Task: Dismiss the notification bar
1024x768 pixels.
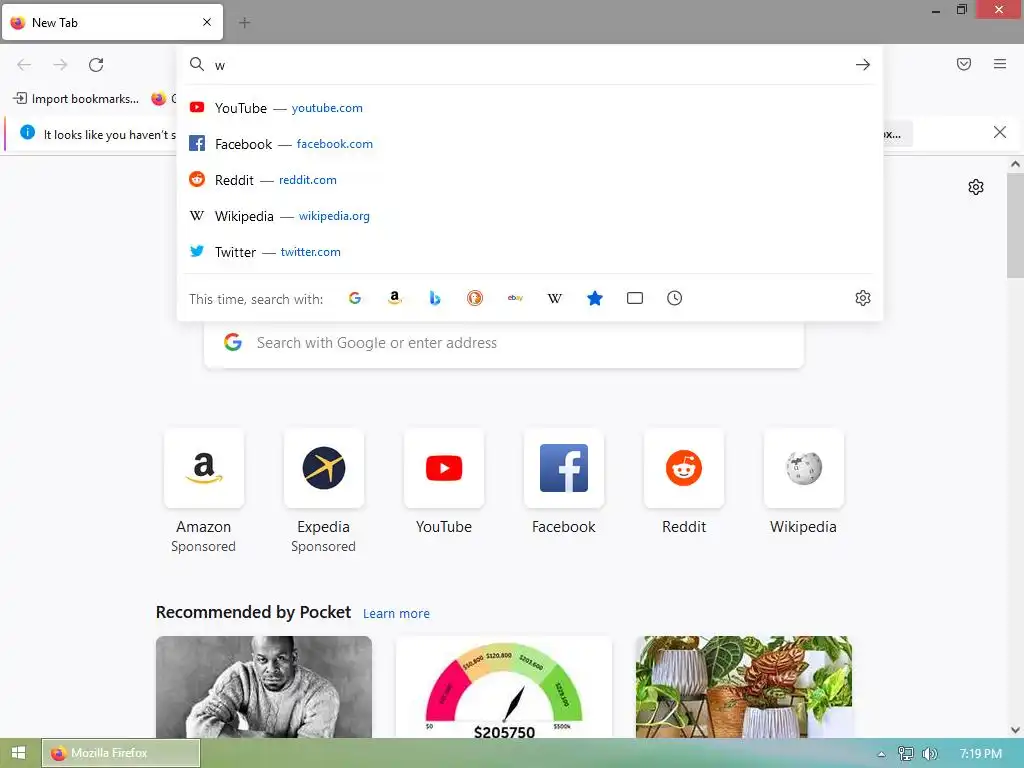Action: click(999, 133)
